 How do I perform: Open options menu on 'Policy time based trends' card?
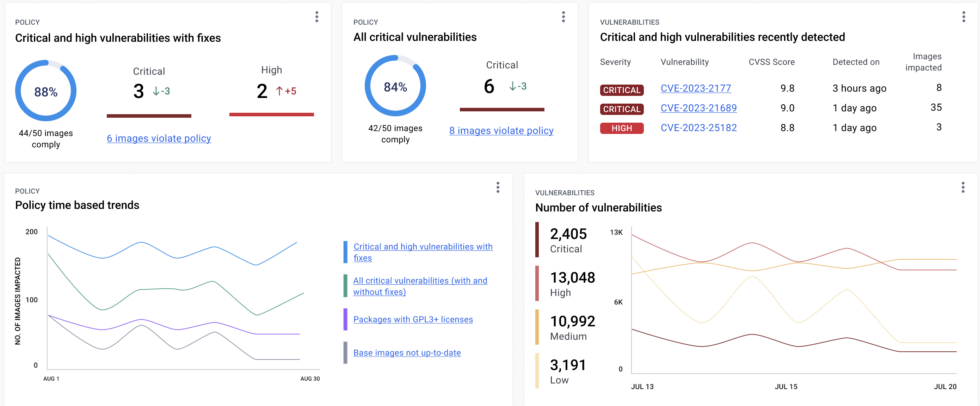[x=498, y=187]
